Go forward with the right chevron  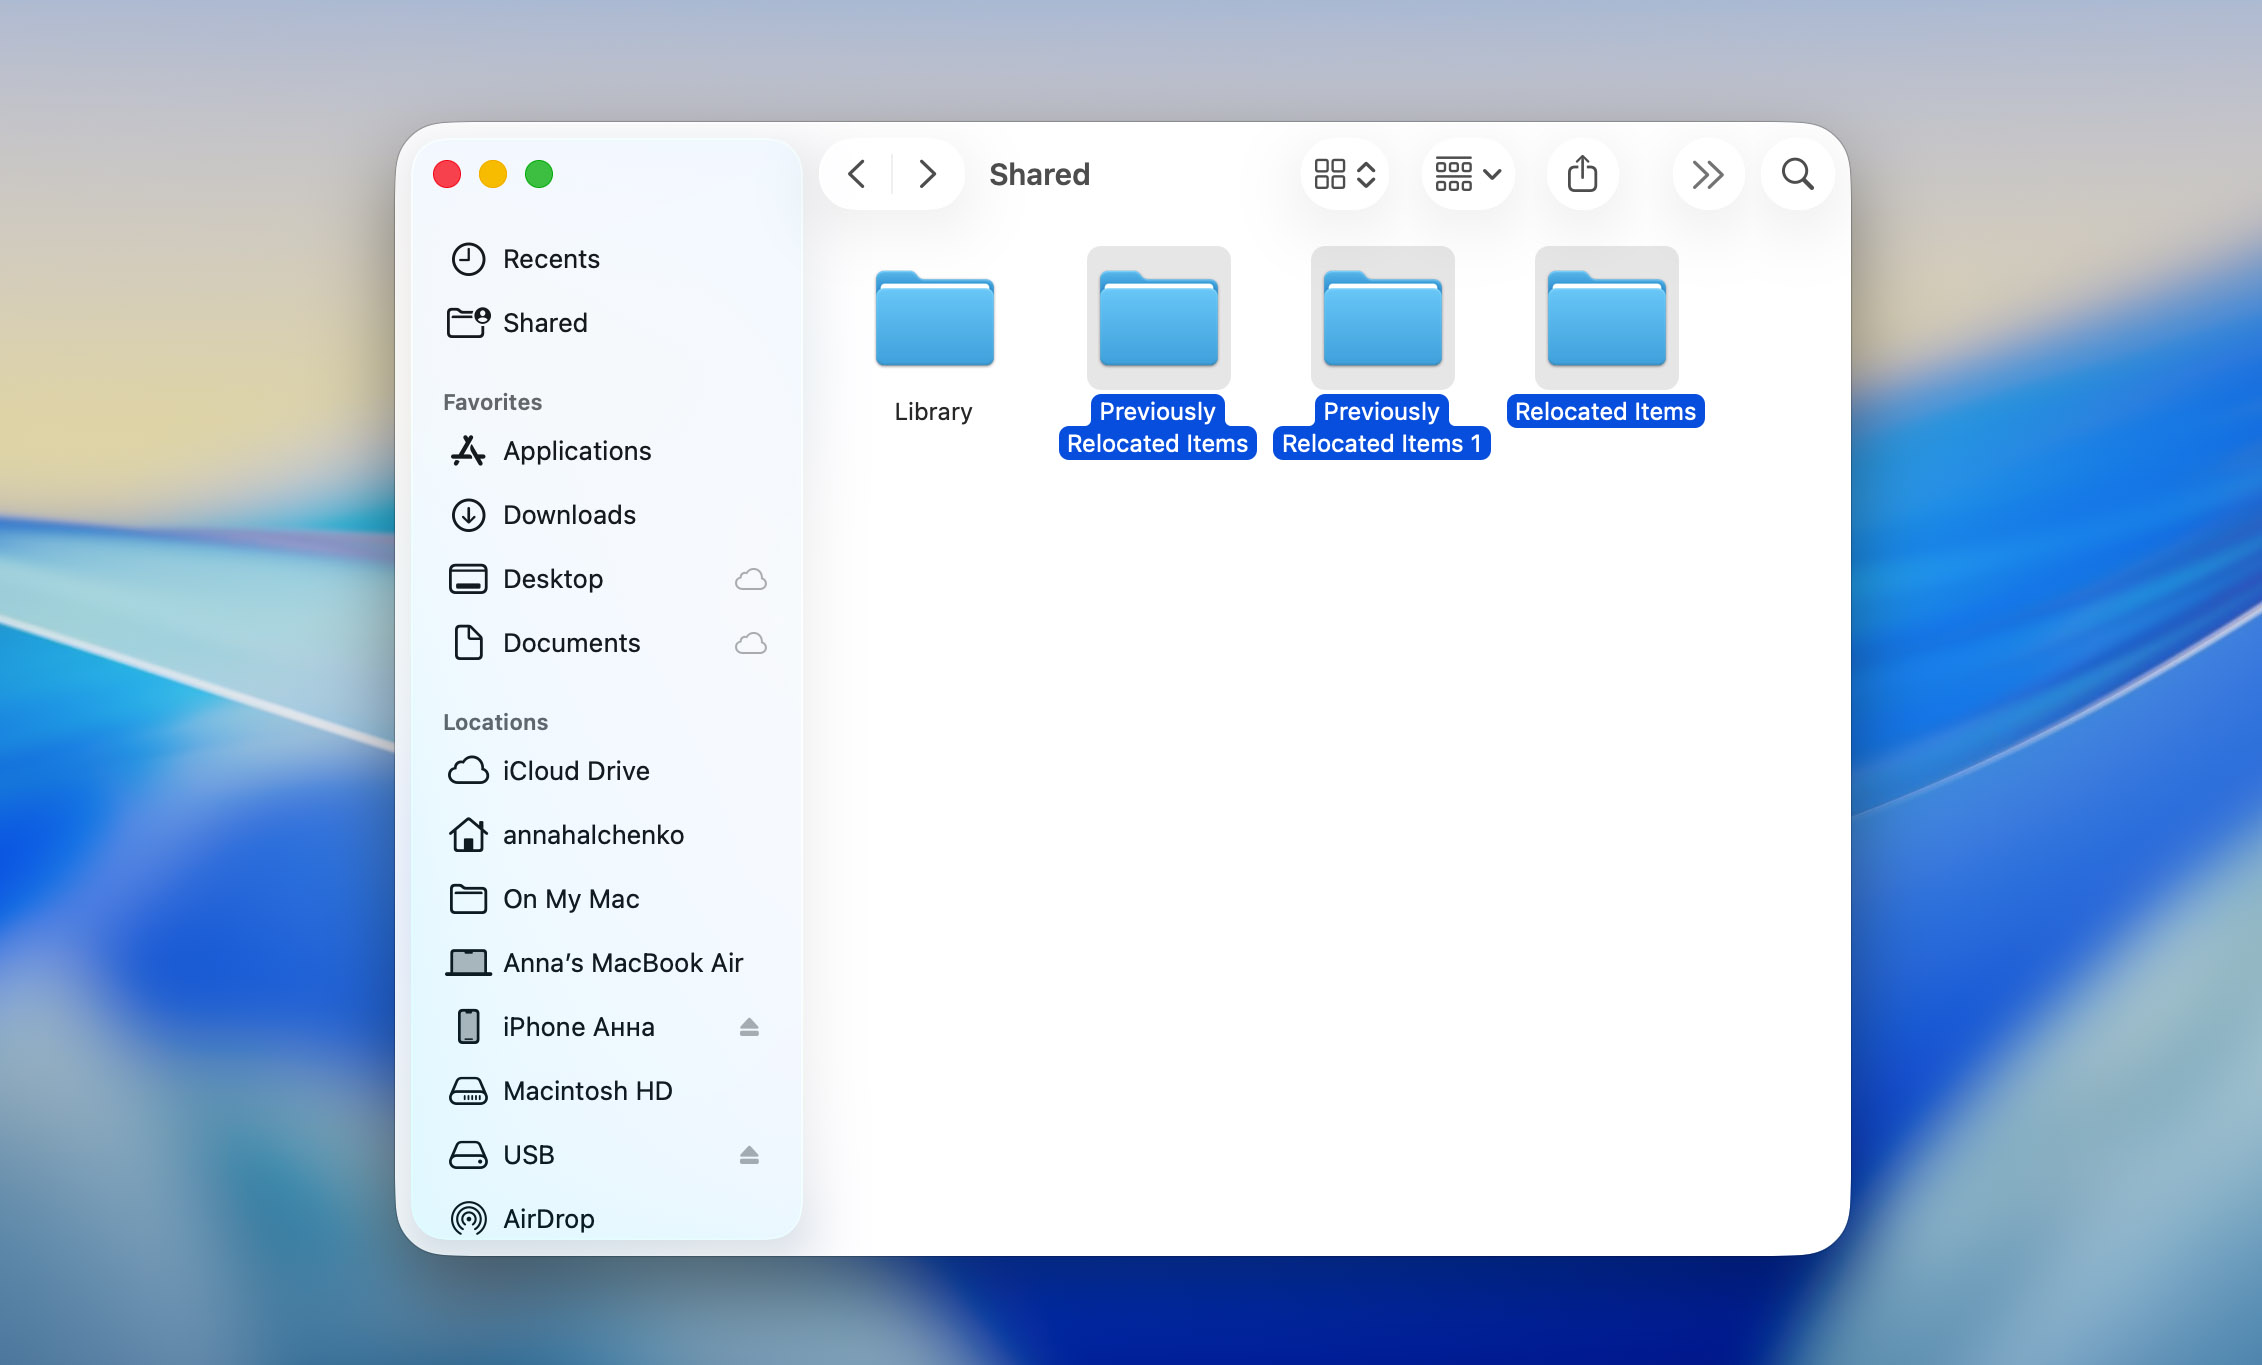pyautogui.click(x=927, y=174)
